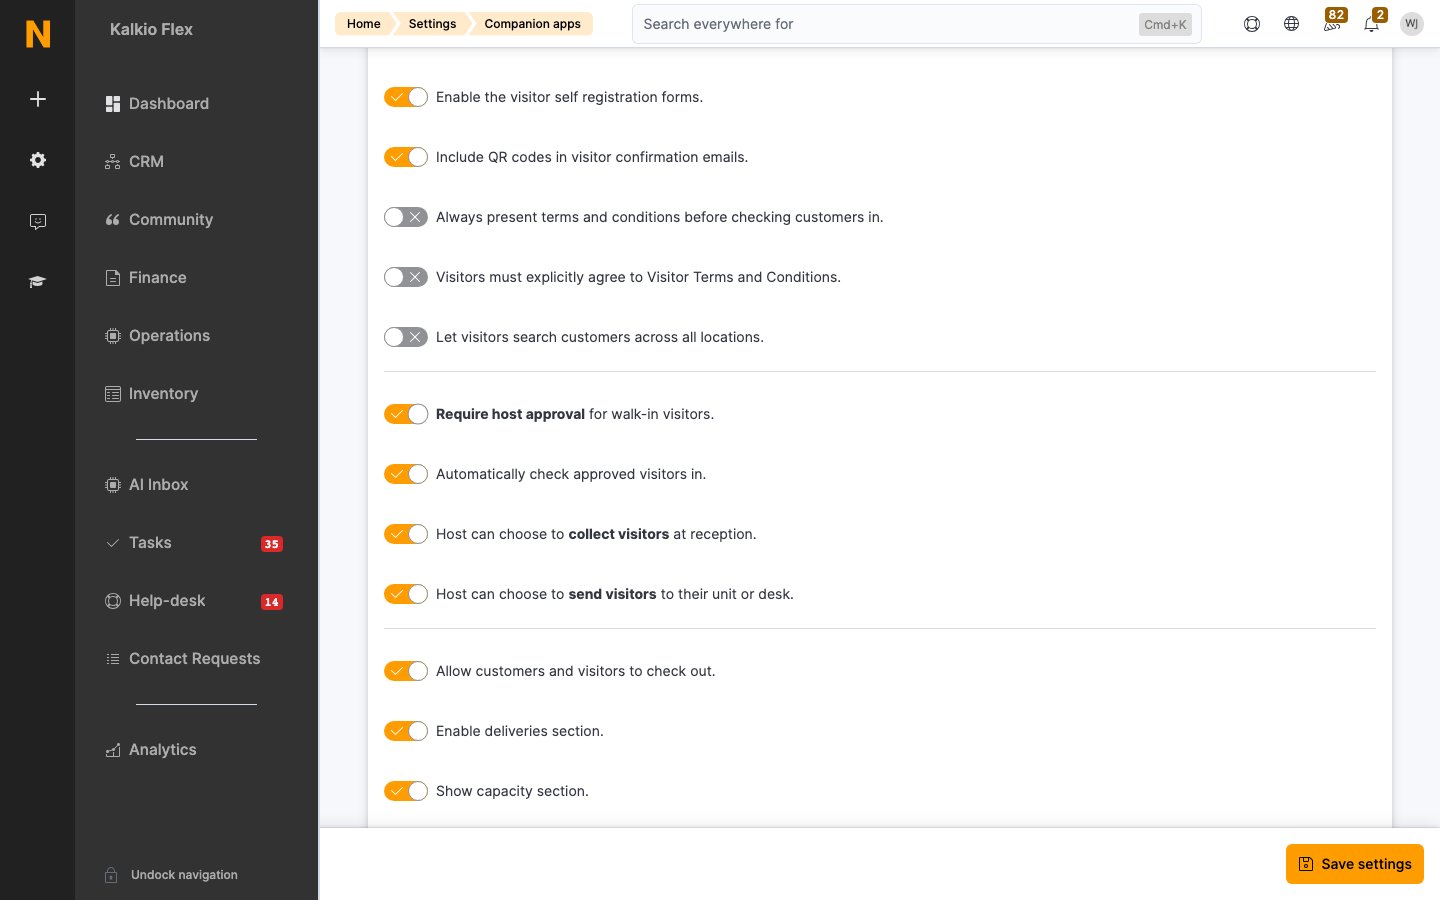This screenshot has width=1440, height=900.
Task: Enable always present terms and conditions switch
Action: point(406,217)
